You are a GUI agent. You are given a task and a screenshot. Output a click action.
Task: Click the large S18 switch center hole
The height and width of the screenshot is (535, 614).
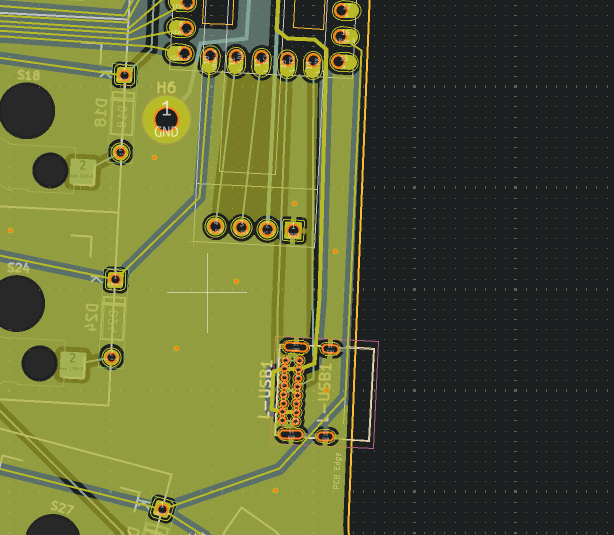click(x=26, y=111)
